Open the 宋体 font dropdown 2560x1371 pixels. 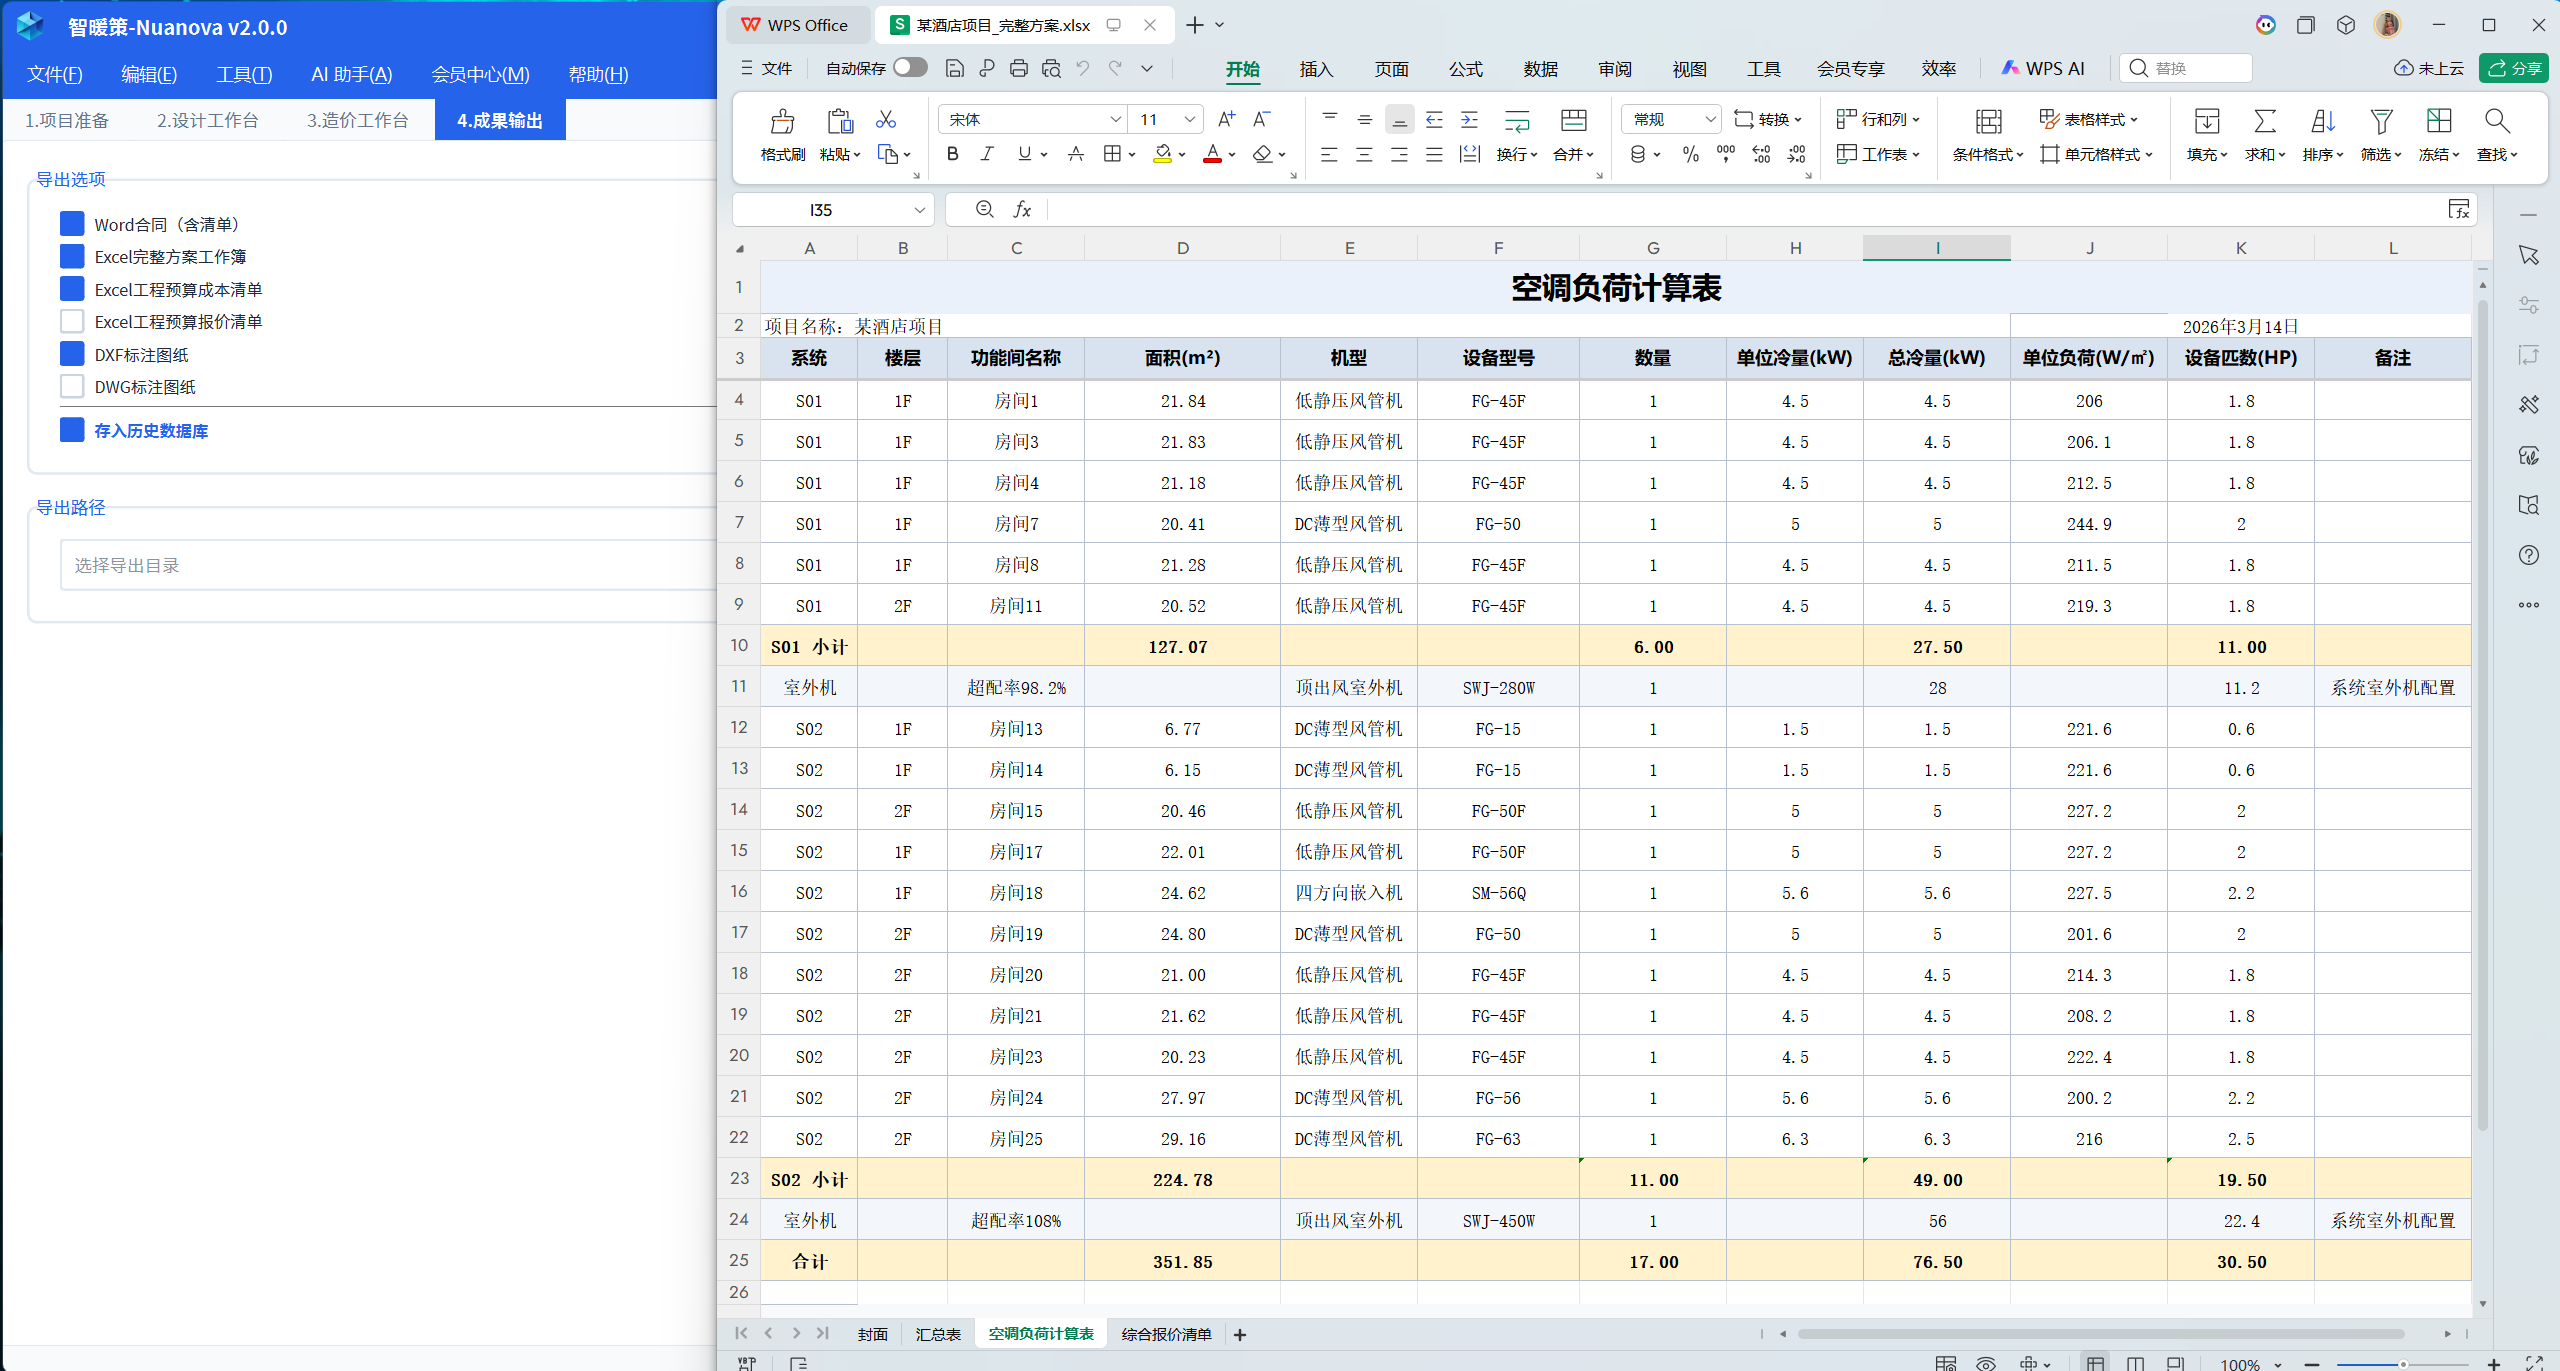pyautogui.click(x=1115, y=118)
